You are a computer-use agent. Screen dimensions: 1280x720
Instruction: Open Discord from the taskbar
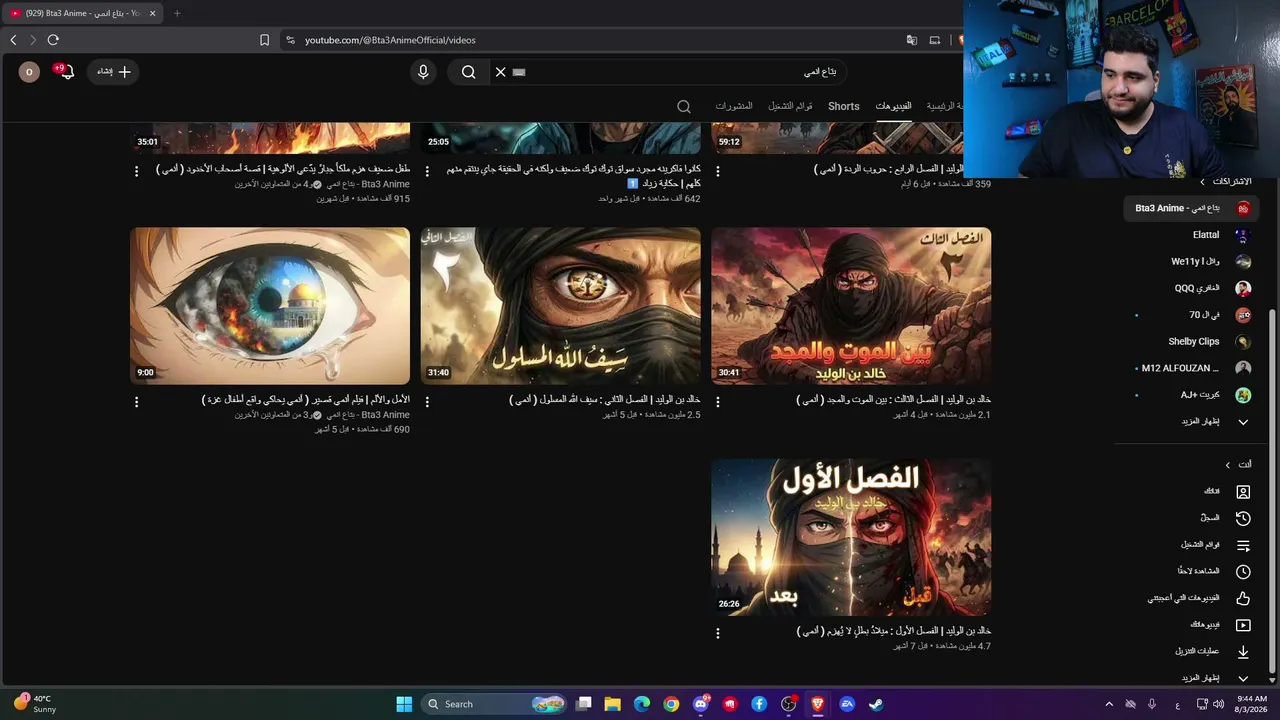[701, 704]
